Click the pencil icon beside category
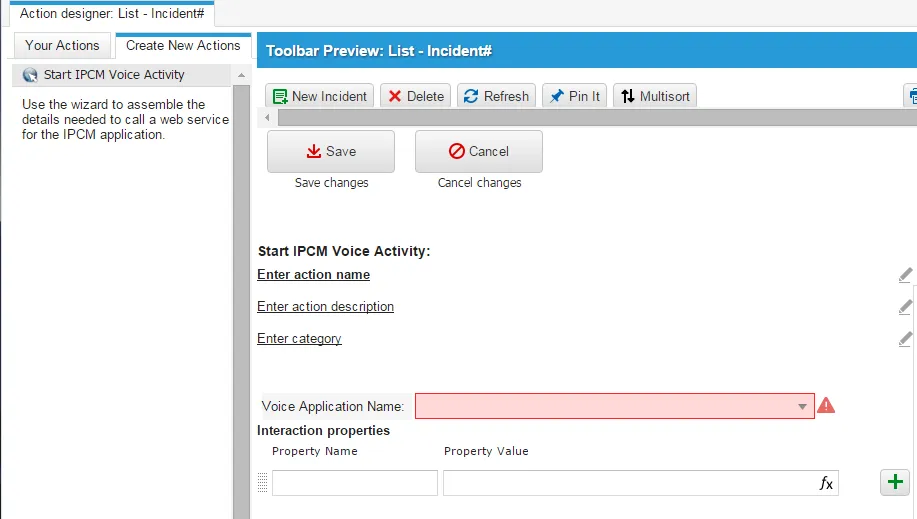The image size is (917, 519). click(x=905, y=339)
